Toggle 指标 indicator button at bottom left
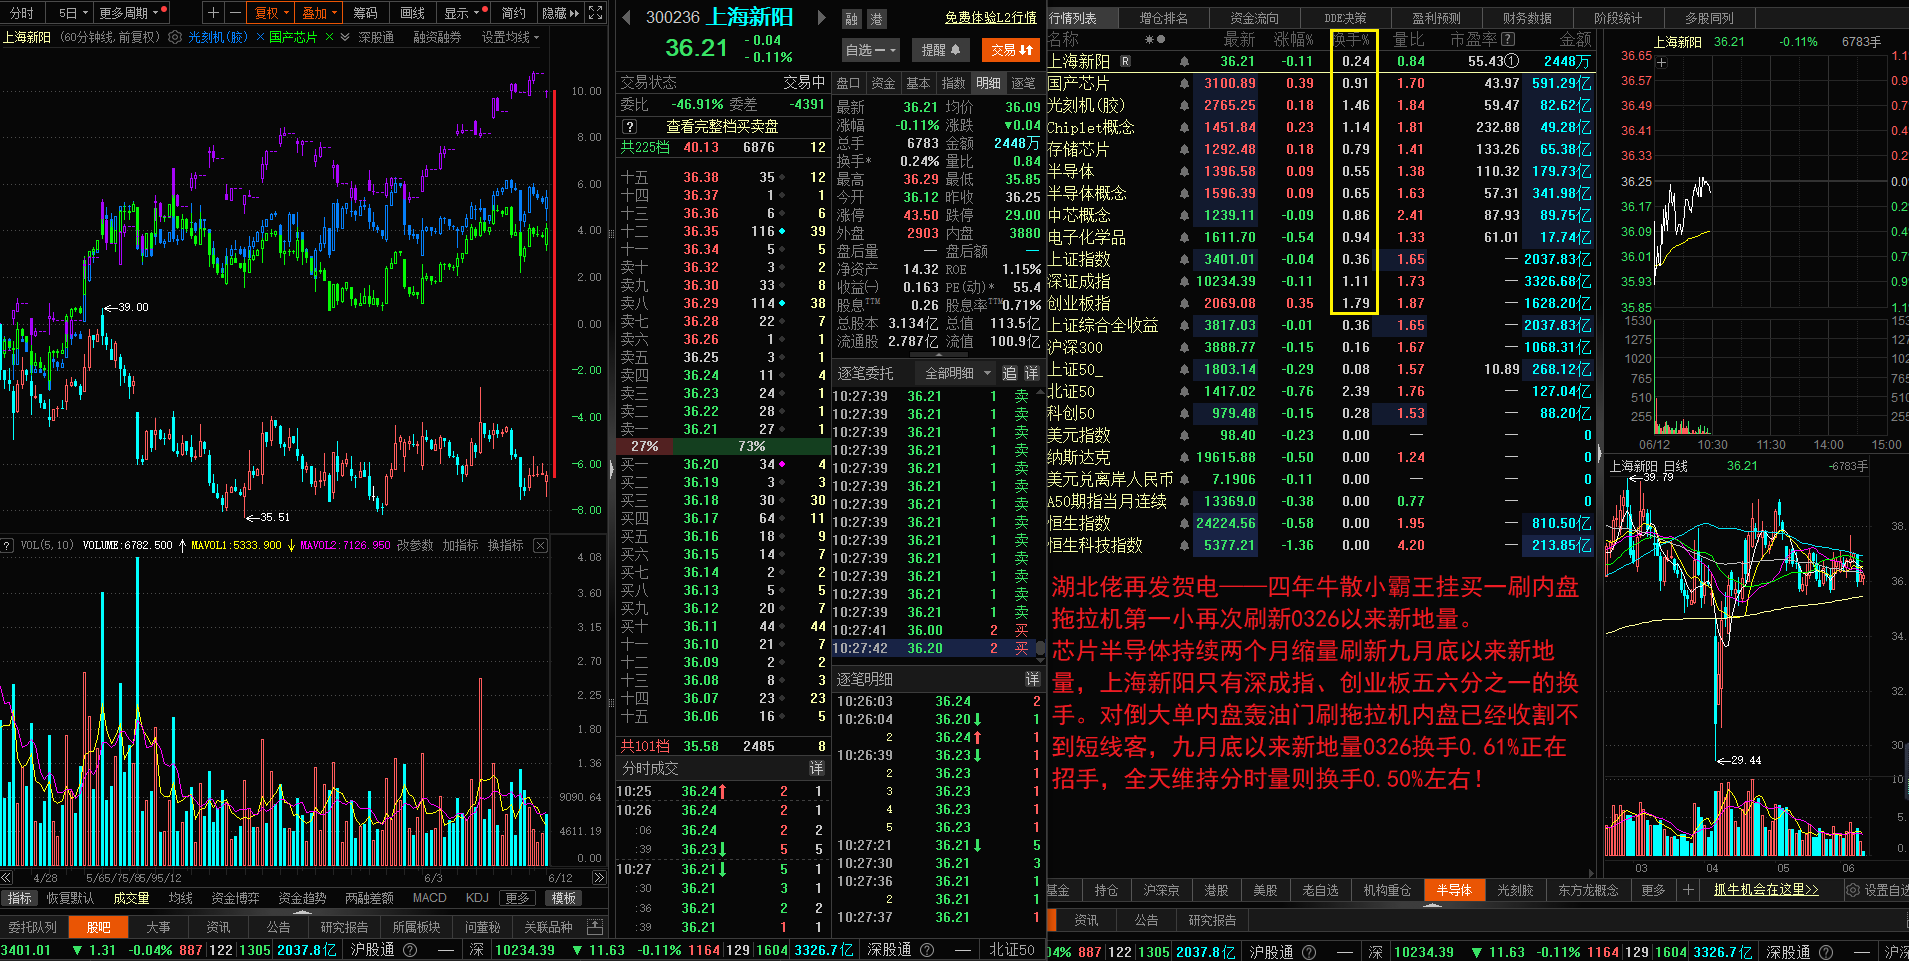The width and height of the screenshot is (1909, 961). [x=20, y=898]
